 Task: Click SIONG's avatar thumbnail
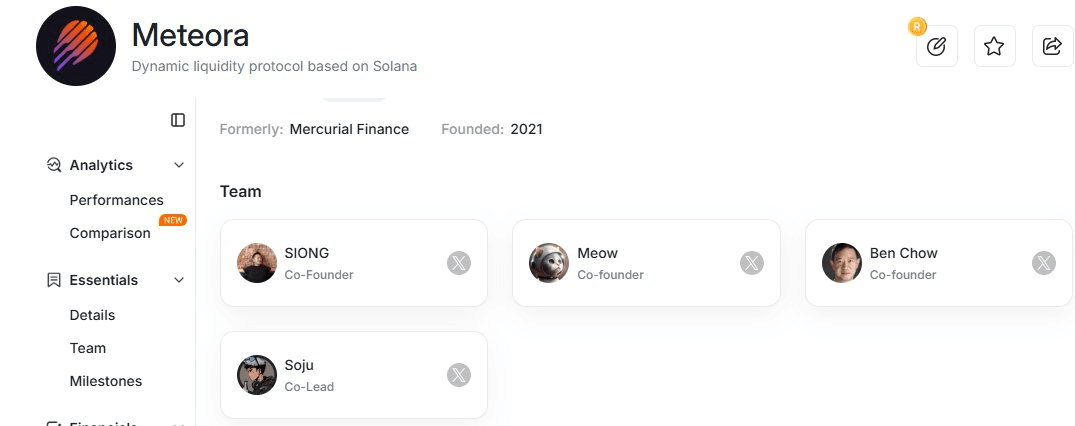click(x=257, y=263)
